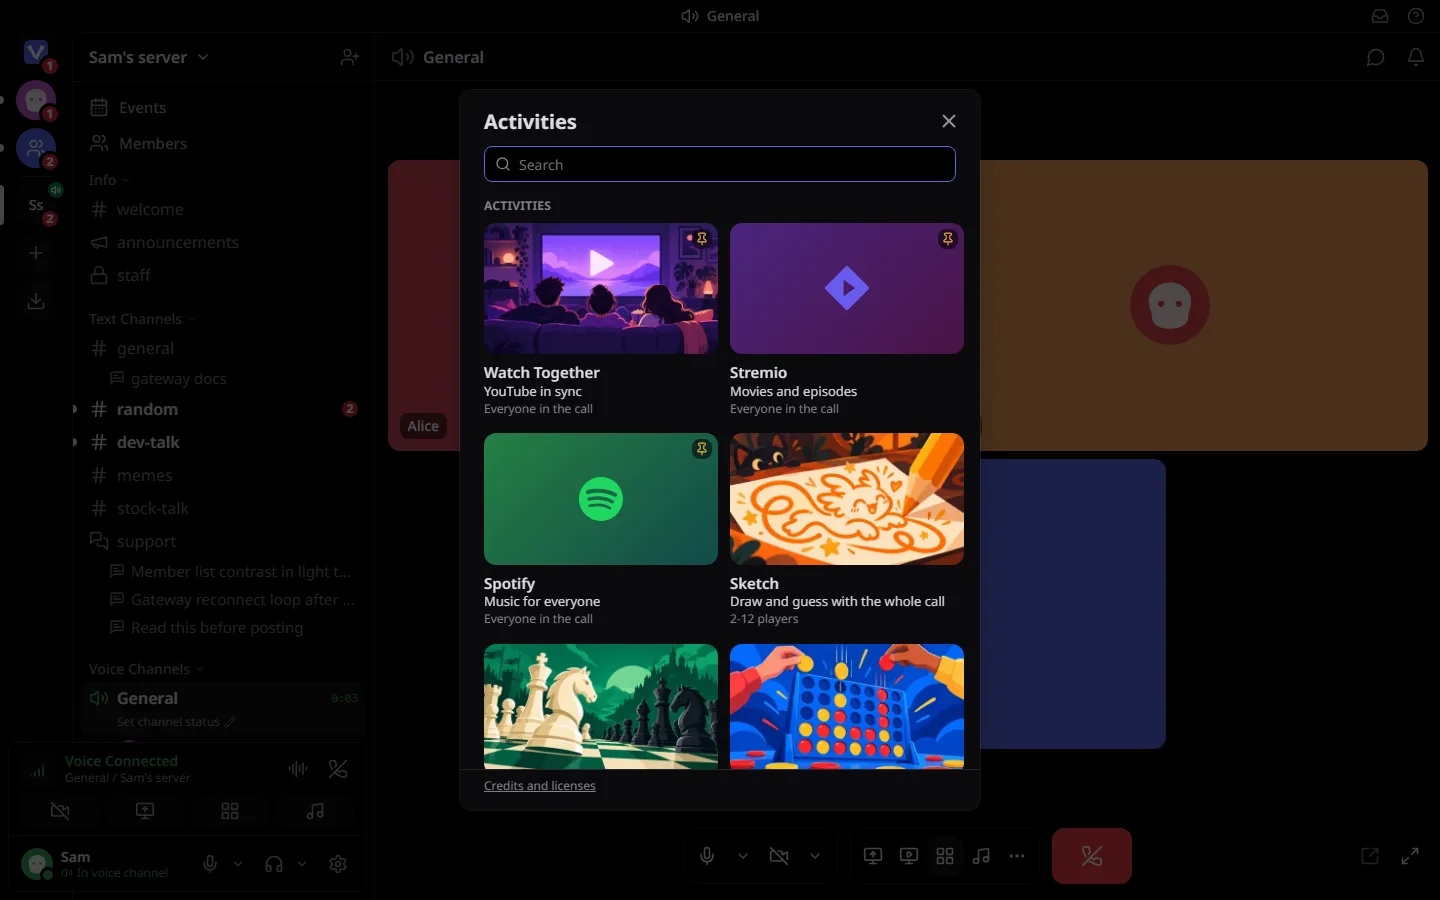
Task: Open the help question mark icon
Action: pos(1416,16)
